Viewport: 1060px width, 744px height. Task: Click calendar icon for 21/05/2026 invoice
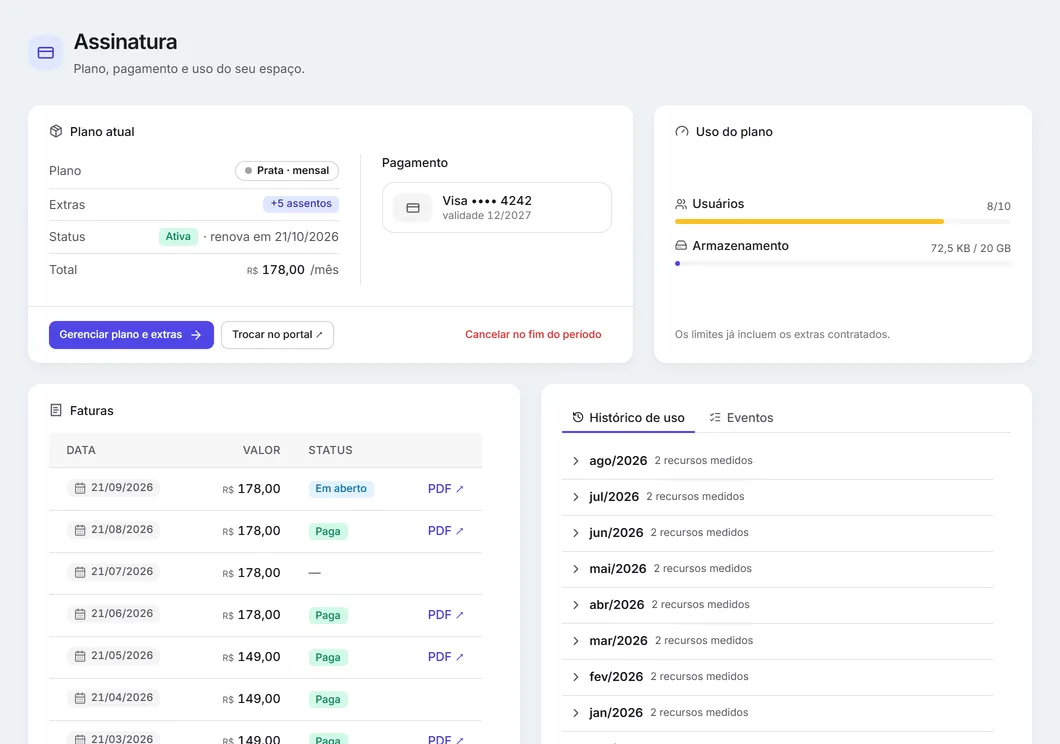pyautogui.click(x=80, y=655)
